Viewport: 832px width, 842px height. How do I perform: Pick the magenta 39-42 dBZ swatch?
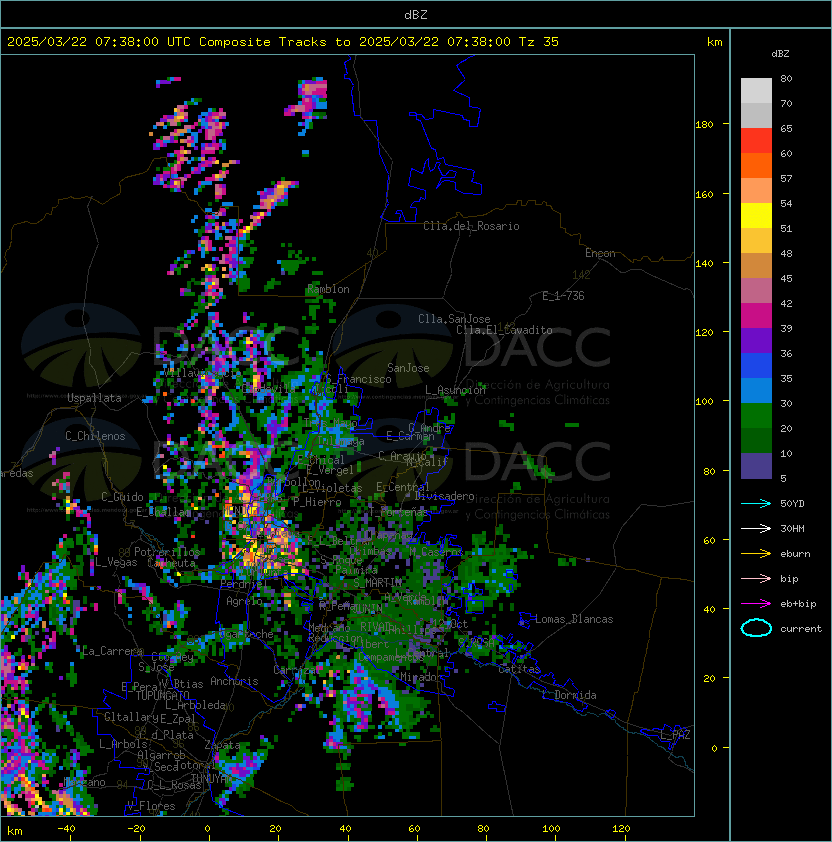(x=756, y=316)
